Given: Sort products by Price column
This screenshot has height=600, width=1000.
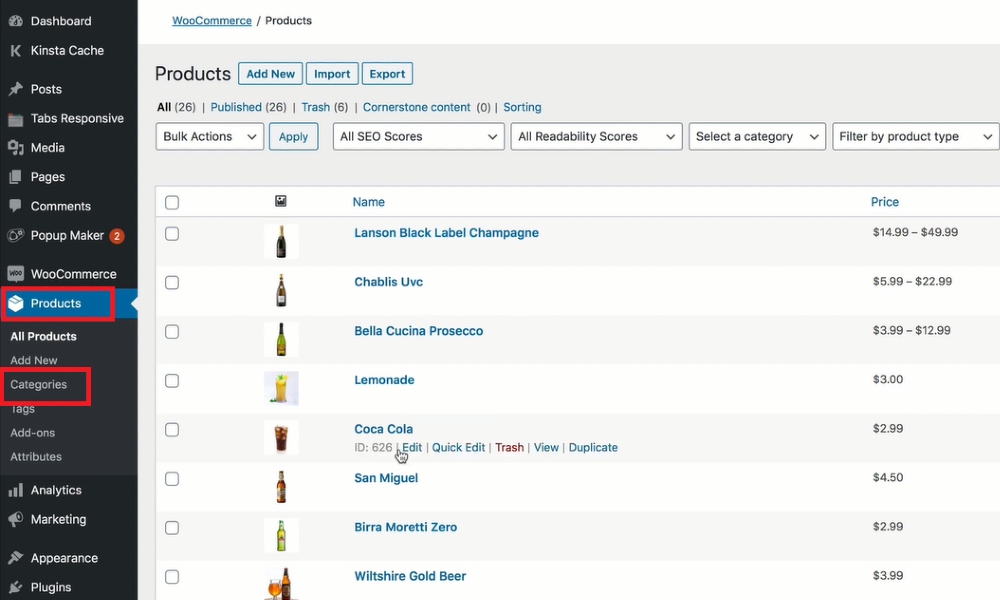Looking at the screenshot, I should [885, 202].
